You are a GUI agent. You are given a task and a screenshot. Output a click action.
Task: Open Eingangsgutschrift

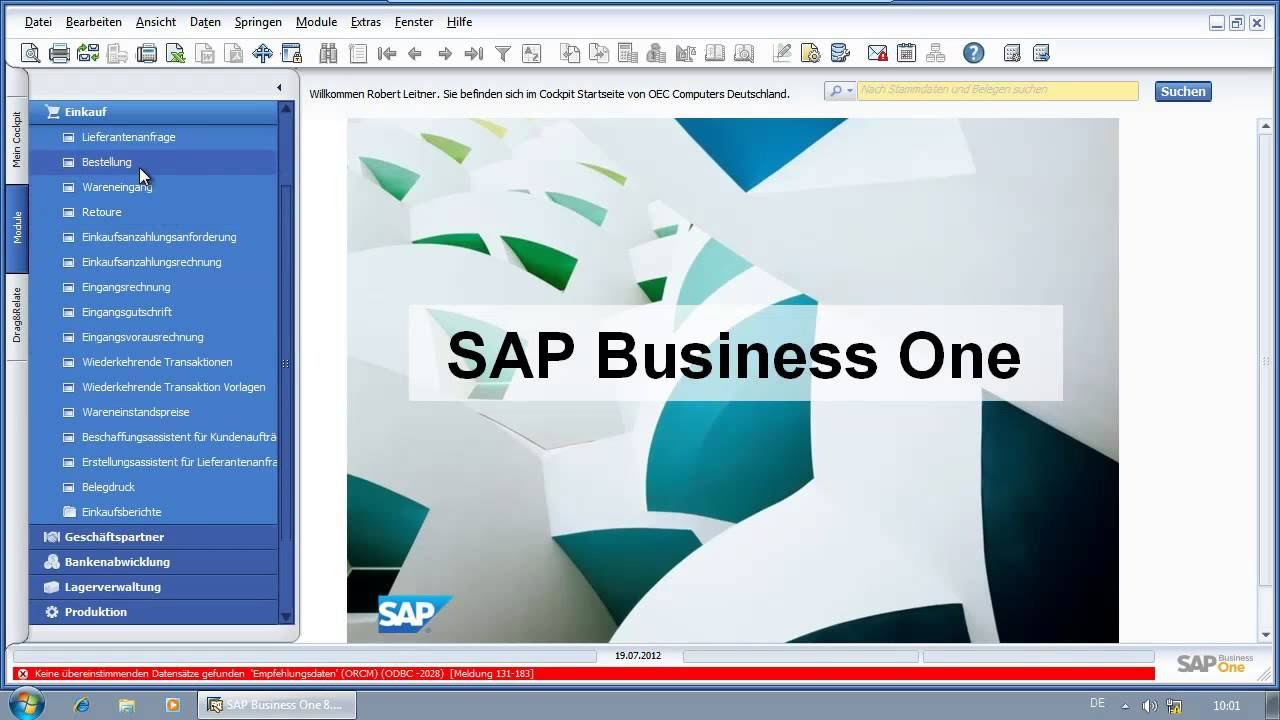(x=127, y=312)
